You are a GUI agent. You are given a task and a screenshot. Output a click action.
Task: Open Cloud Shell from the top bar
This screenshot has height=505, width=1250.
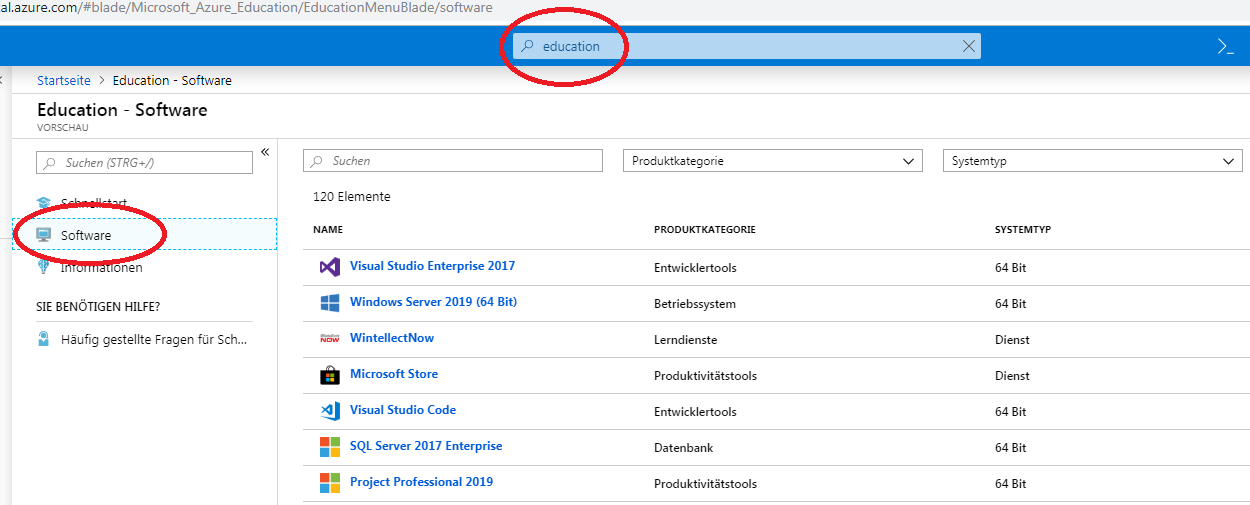[1225, 46]
